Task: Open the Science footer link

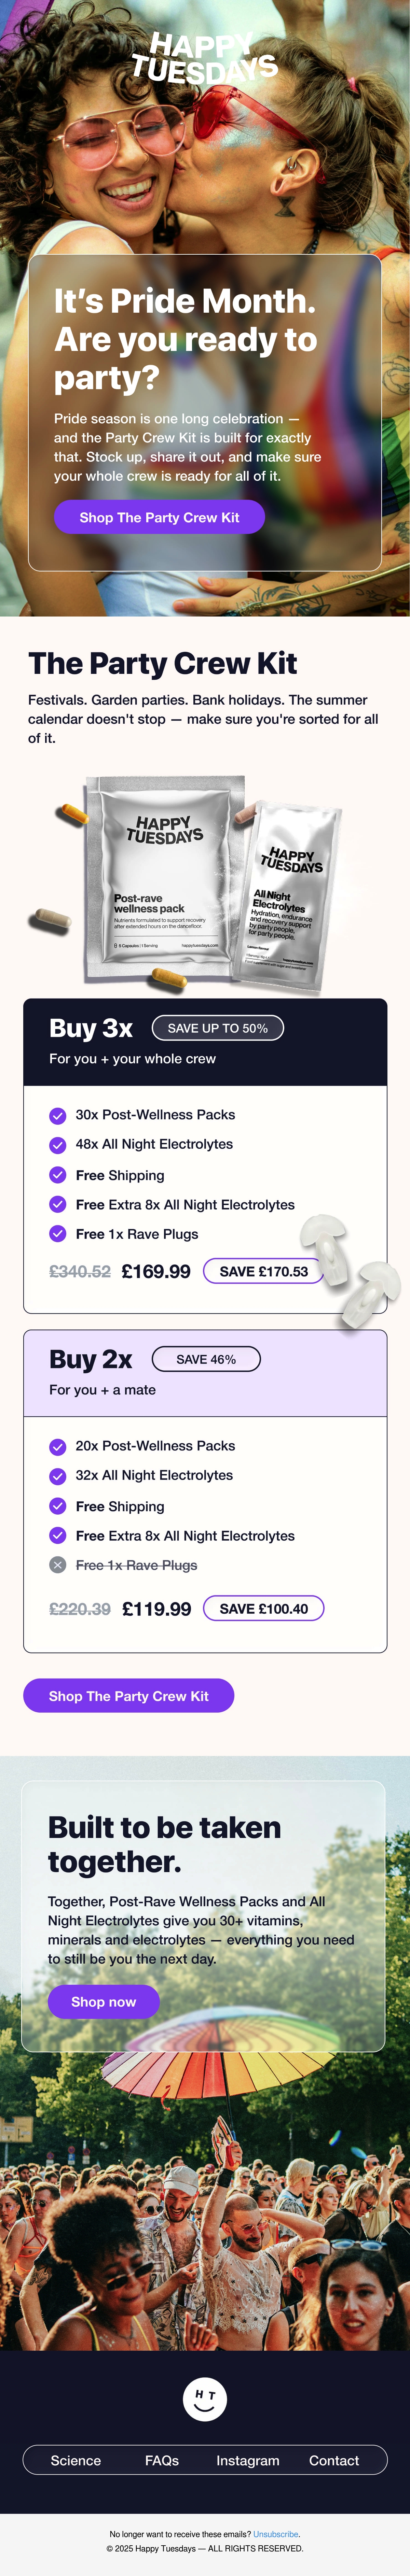Action: pyautogui.click(x=76, y=2460)
